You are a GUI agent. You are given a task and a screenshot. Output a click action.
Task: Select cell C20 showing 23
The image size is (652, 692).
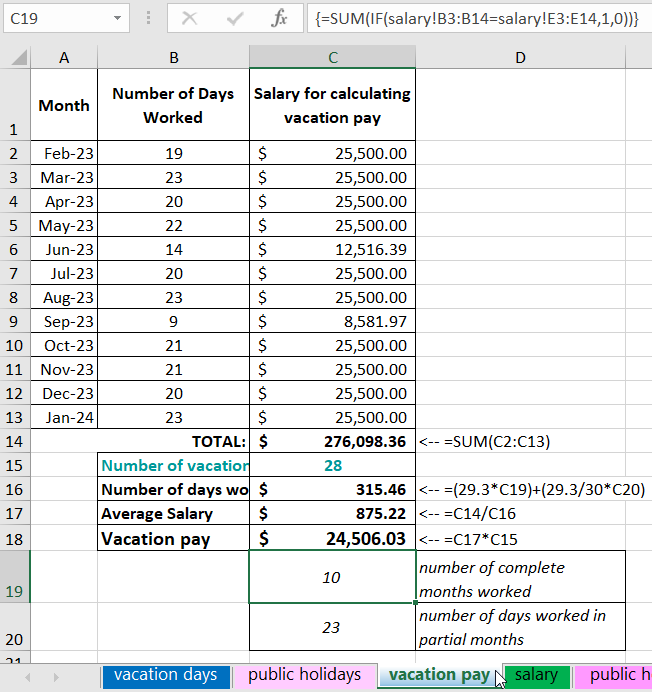(x=332, y=627)
